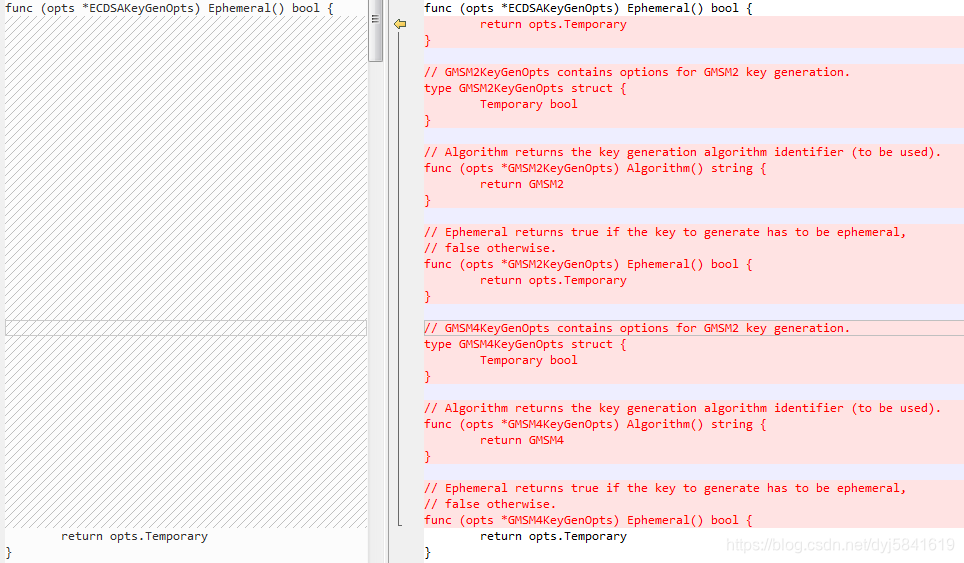Click 'Temporary bool' inside GMSM4KeyGenOpts struct
964x563 pixels.
tap(529, 360)
